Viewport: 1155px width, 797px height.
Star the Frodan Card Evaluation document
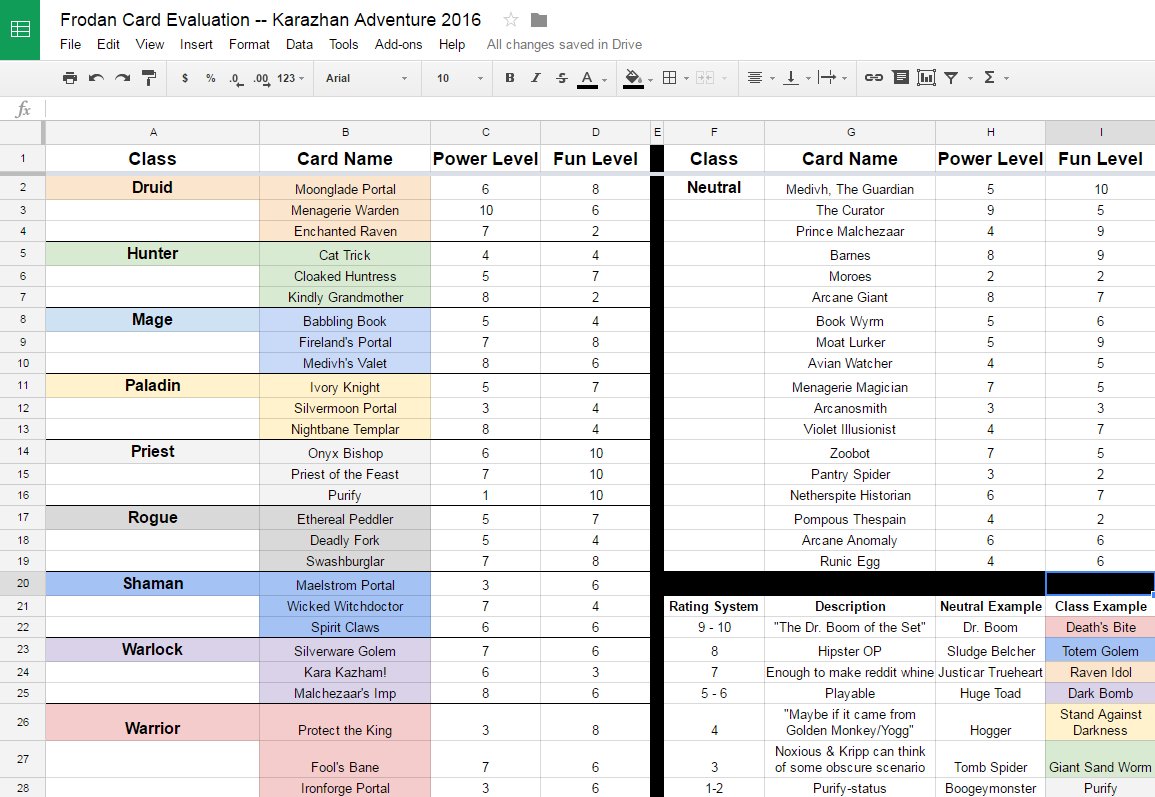[510, 20]
